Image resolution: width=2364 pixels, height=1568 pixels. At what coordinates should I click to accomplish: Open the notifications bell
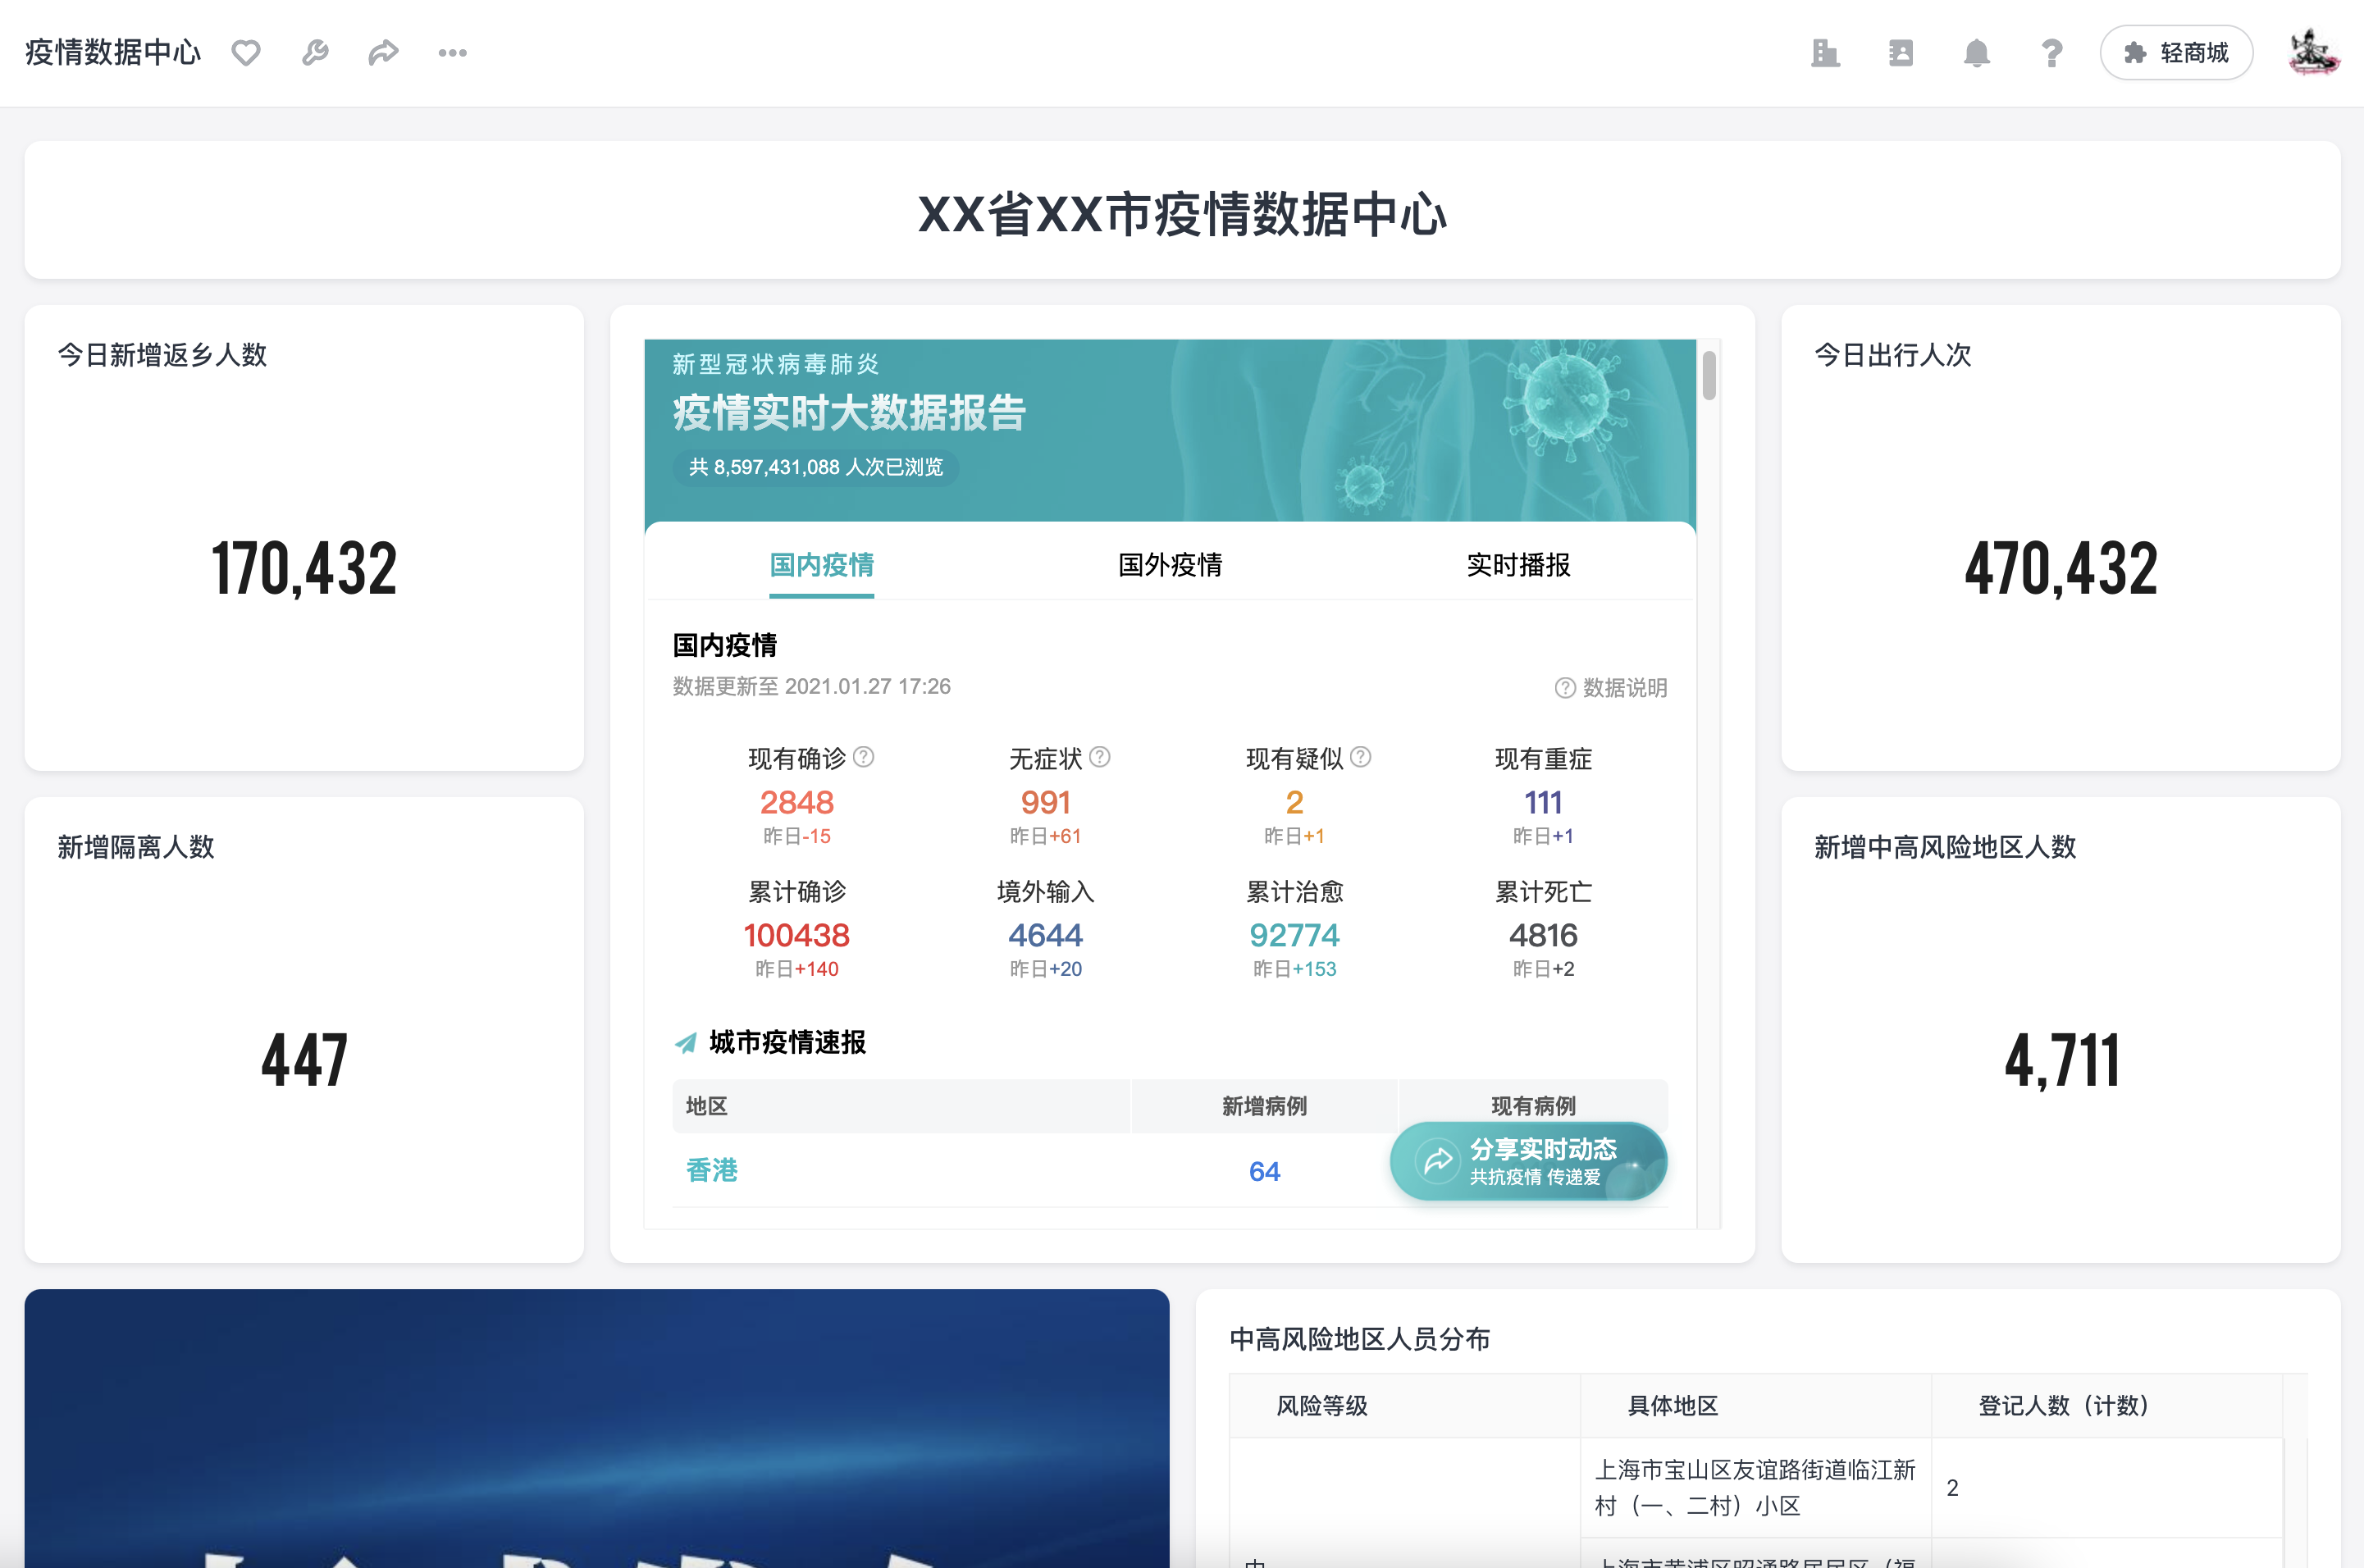(1976, 53)
